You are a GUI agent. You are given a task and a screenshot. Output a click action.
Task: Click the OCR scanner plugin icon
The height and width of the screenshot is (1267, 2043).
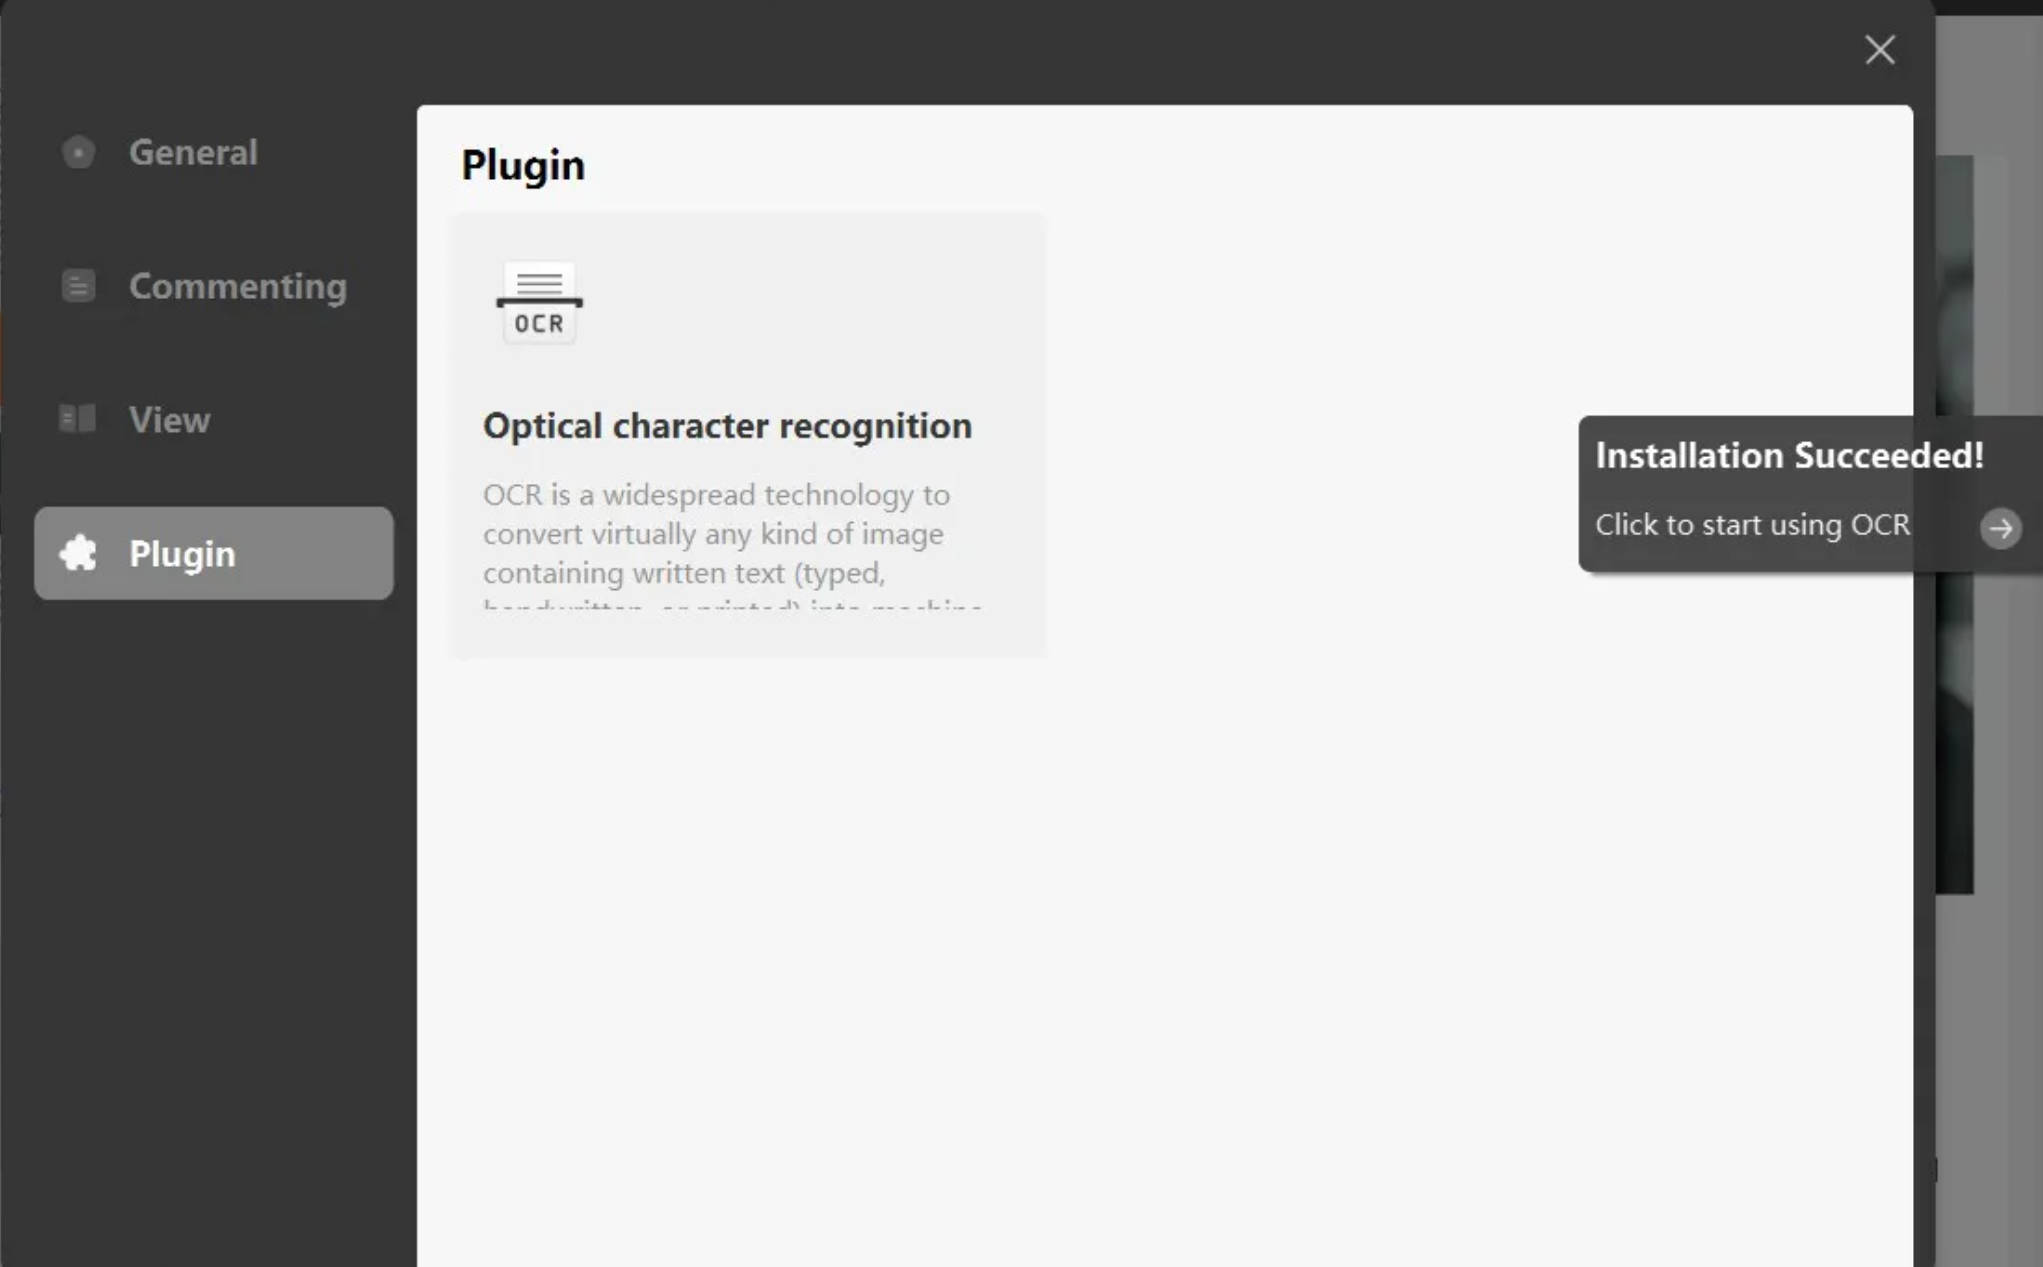coord(539,303)
